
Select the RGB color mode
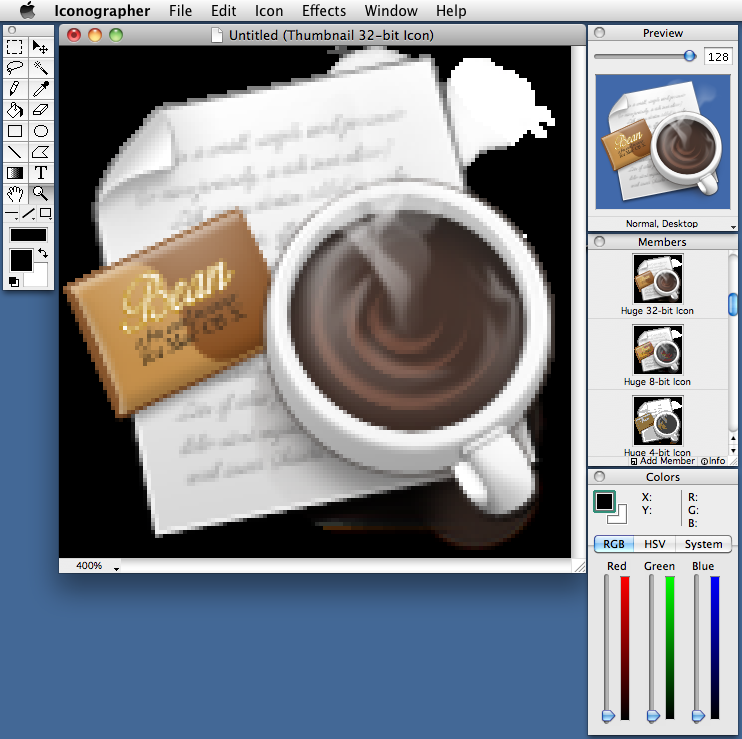613,544
